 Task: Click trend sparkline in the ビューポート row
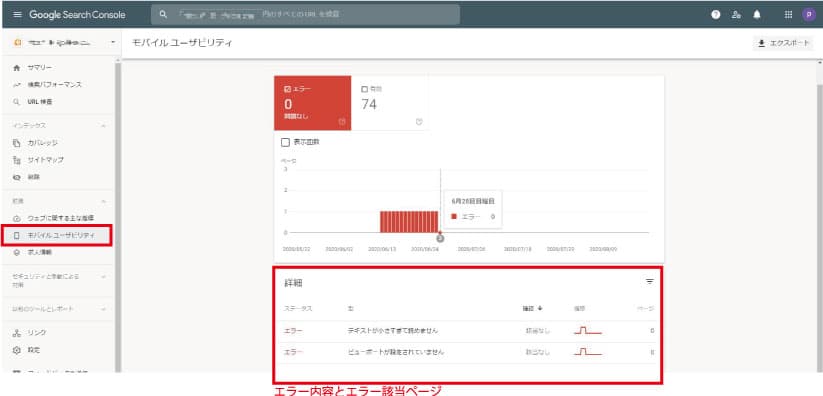coord(587,352)
